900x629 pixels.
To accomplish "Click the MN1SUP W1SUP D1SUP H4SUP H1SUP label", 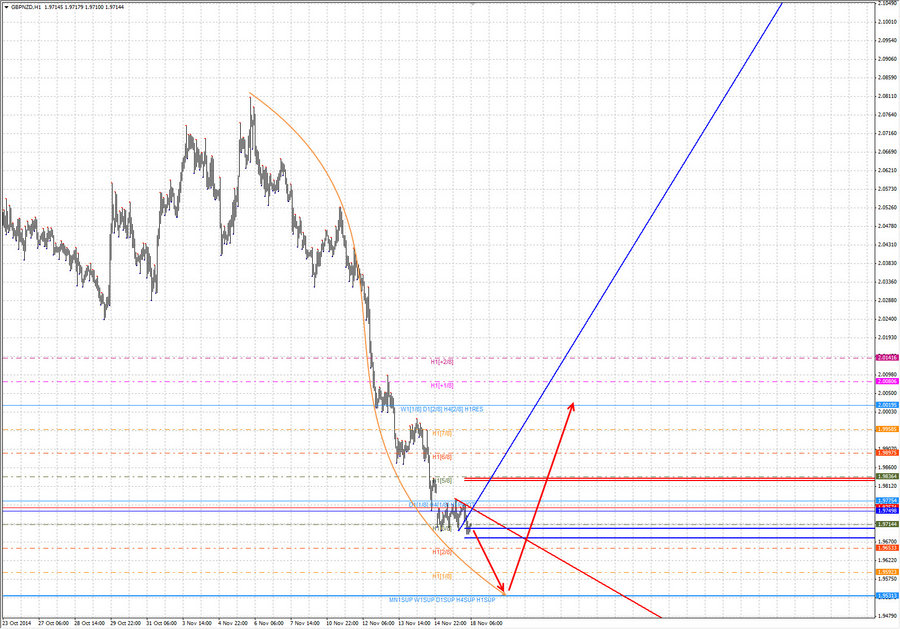I will click(442, 600).
